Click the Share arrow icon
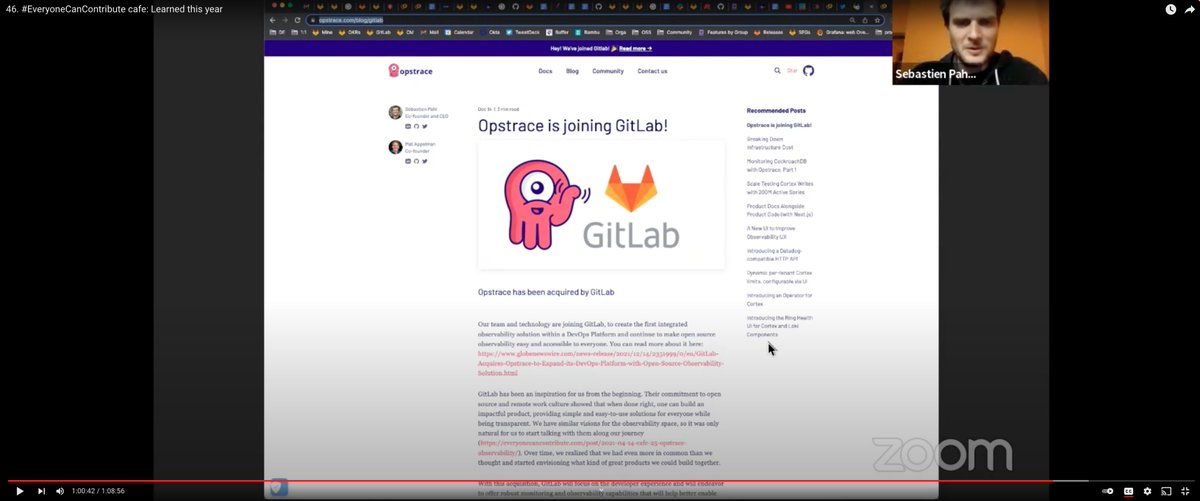 coord(1190,9)
